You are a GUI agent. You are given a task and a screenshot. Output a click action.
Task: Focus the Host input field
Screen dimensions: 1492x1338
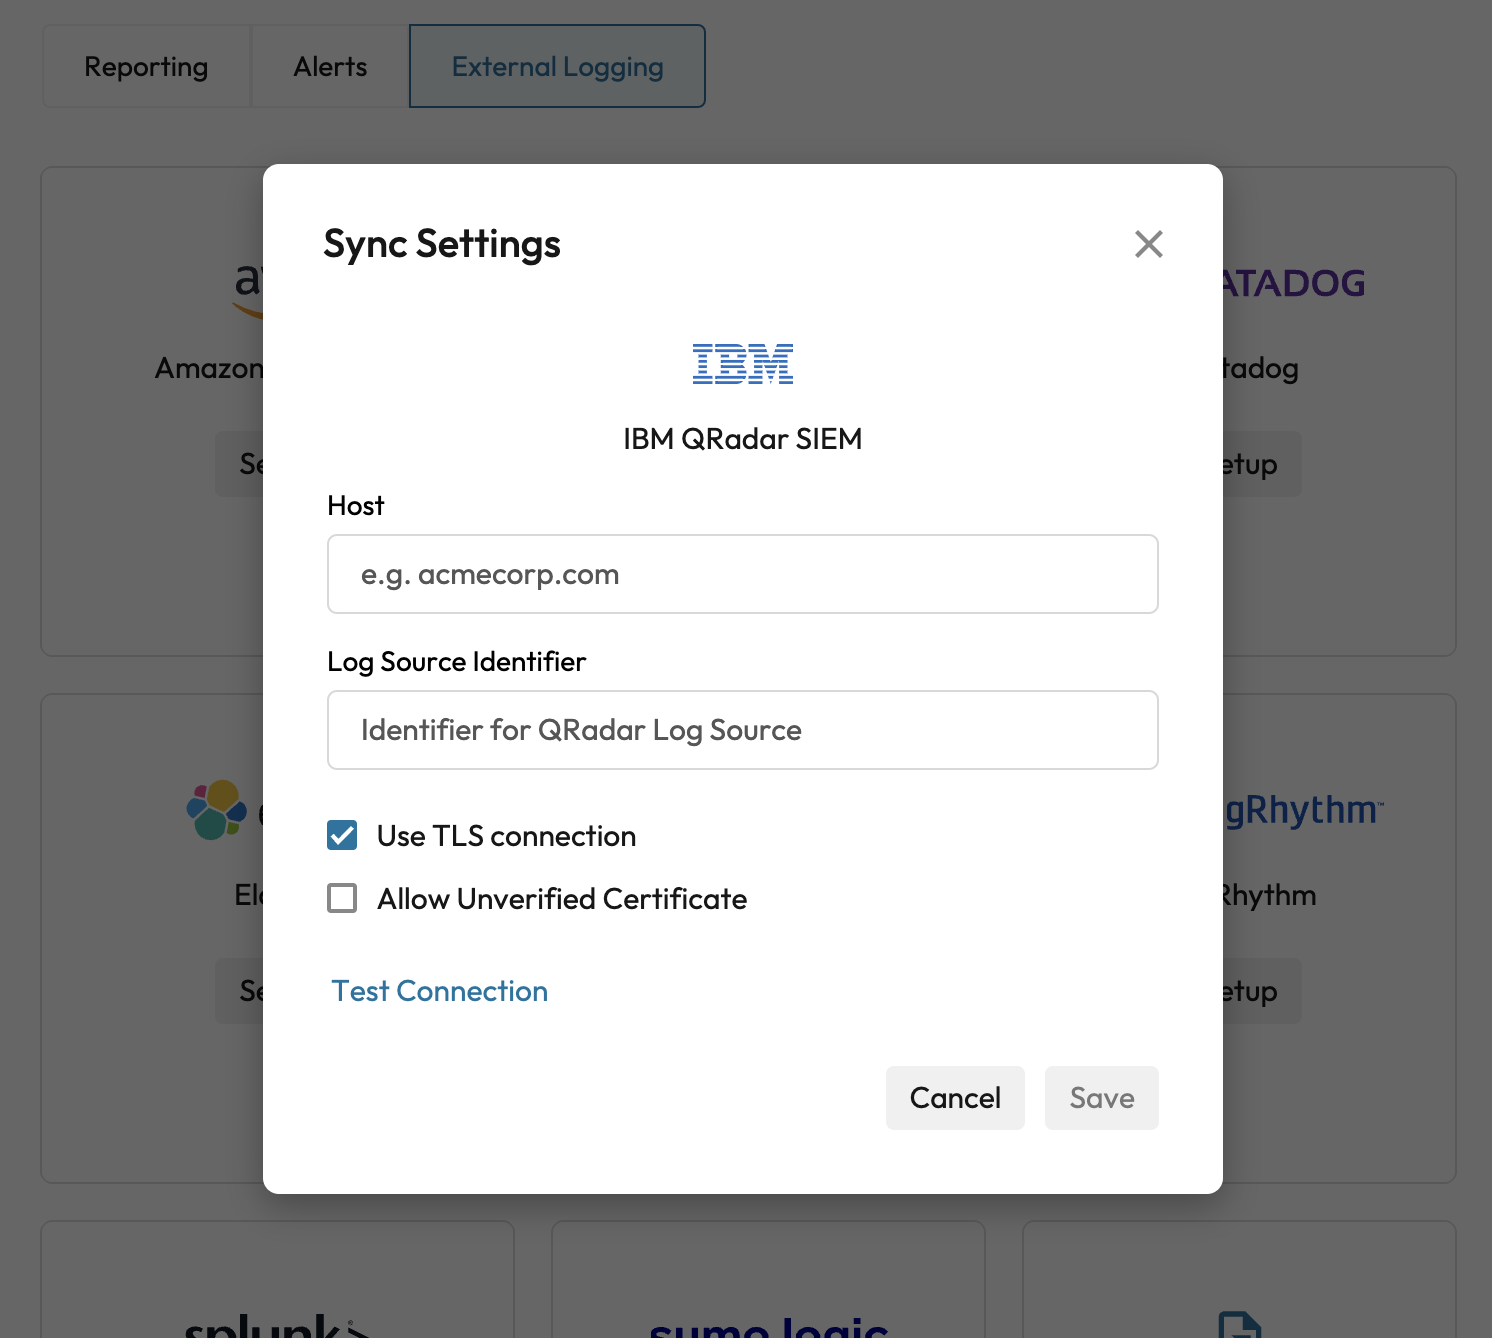742,574
